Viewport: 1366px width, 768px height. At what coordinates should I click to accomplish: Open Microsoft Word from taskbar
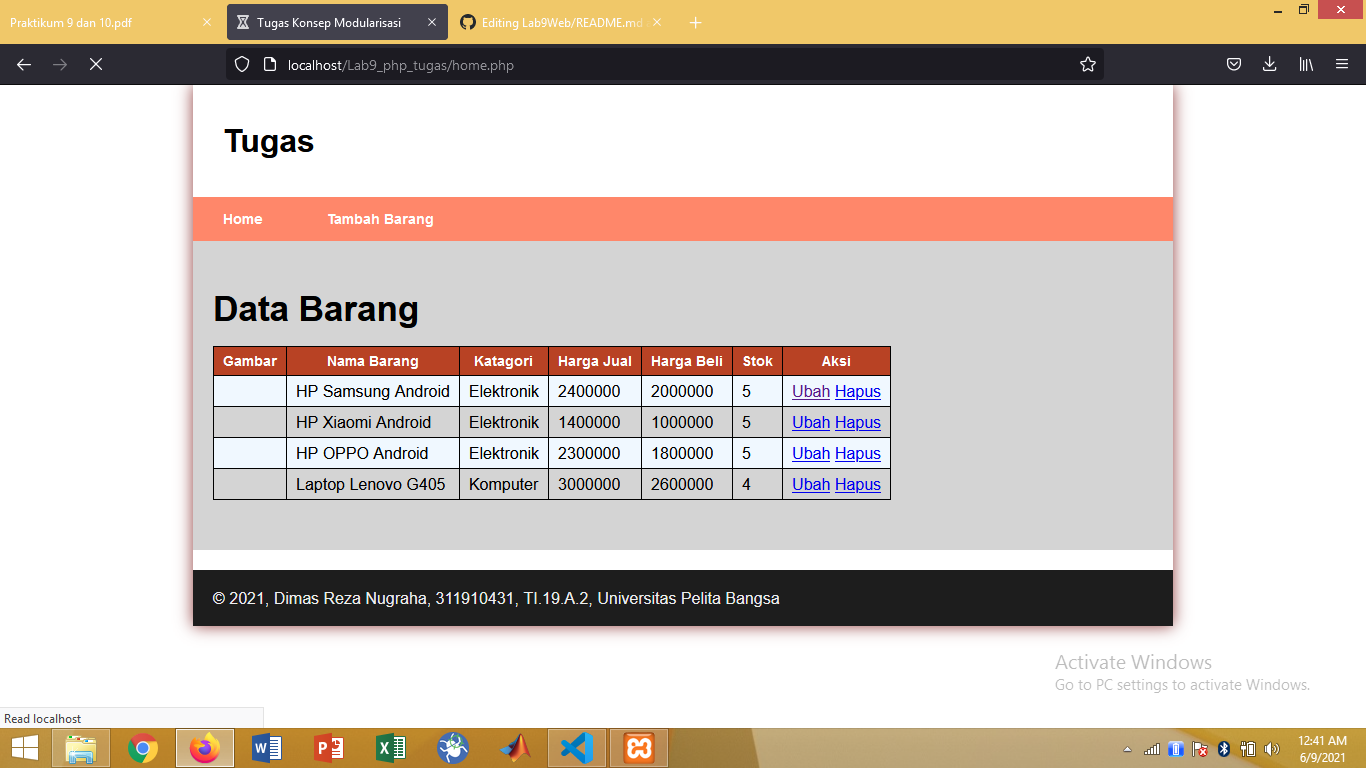click(267, 748)
